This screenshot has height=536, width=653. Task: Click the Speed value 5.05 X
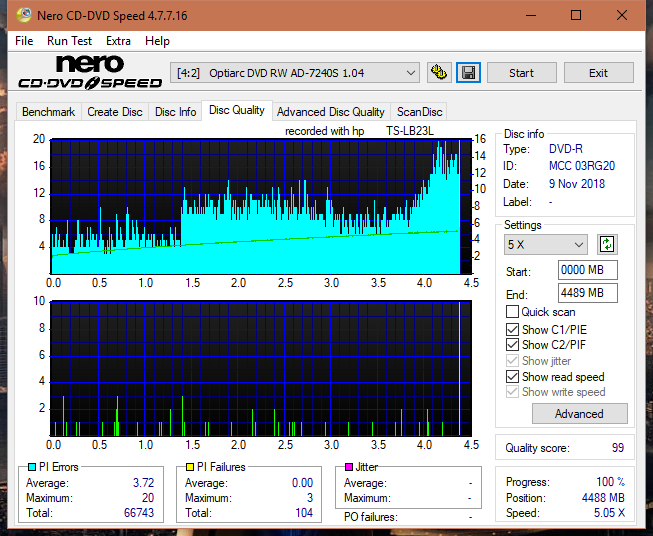(609, 513)
